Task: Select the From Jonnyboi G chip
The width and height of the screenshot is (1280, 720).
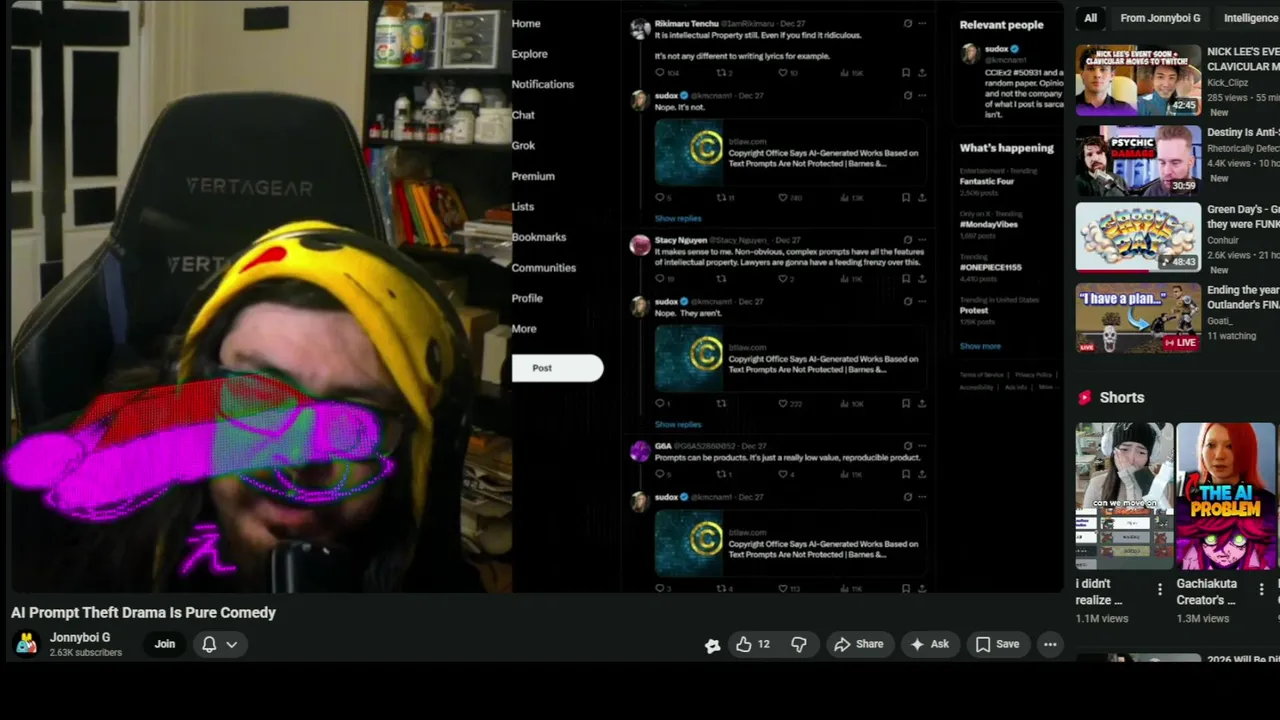Action: click(1160, 18)
